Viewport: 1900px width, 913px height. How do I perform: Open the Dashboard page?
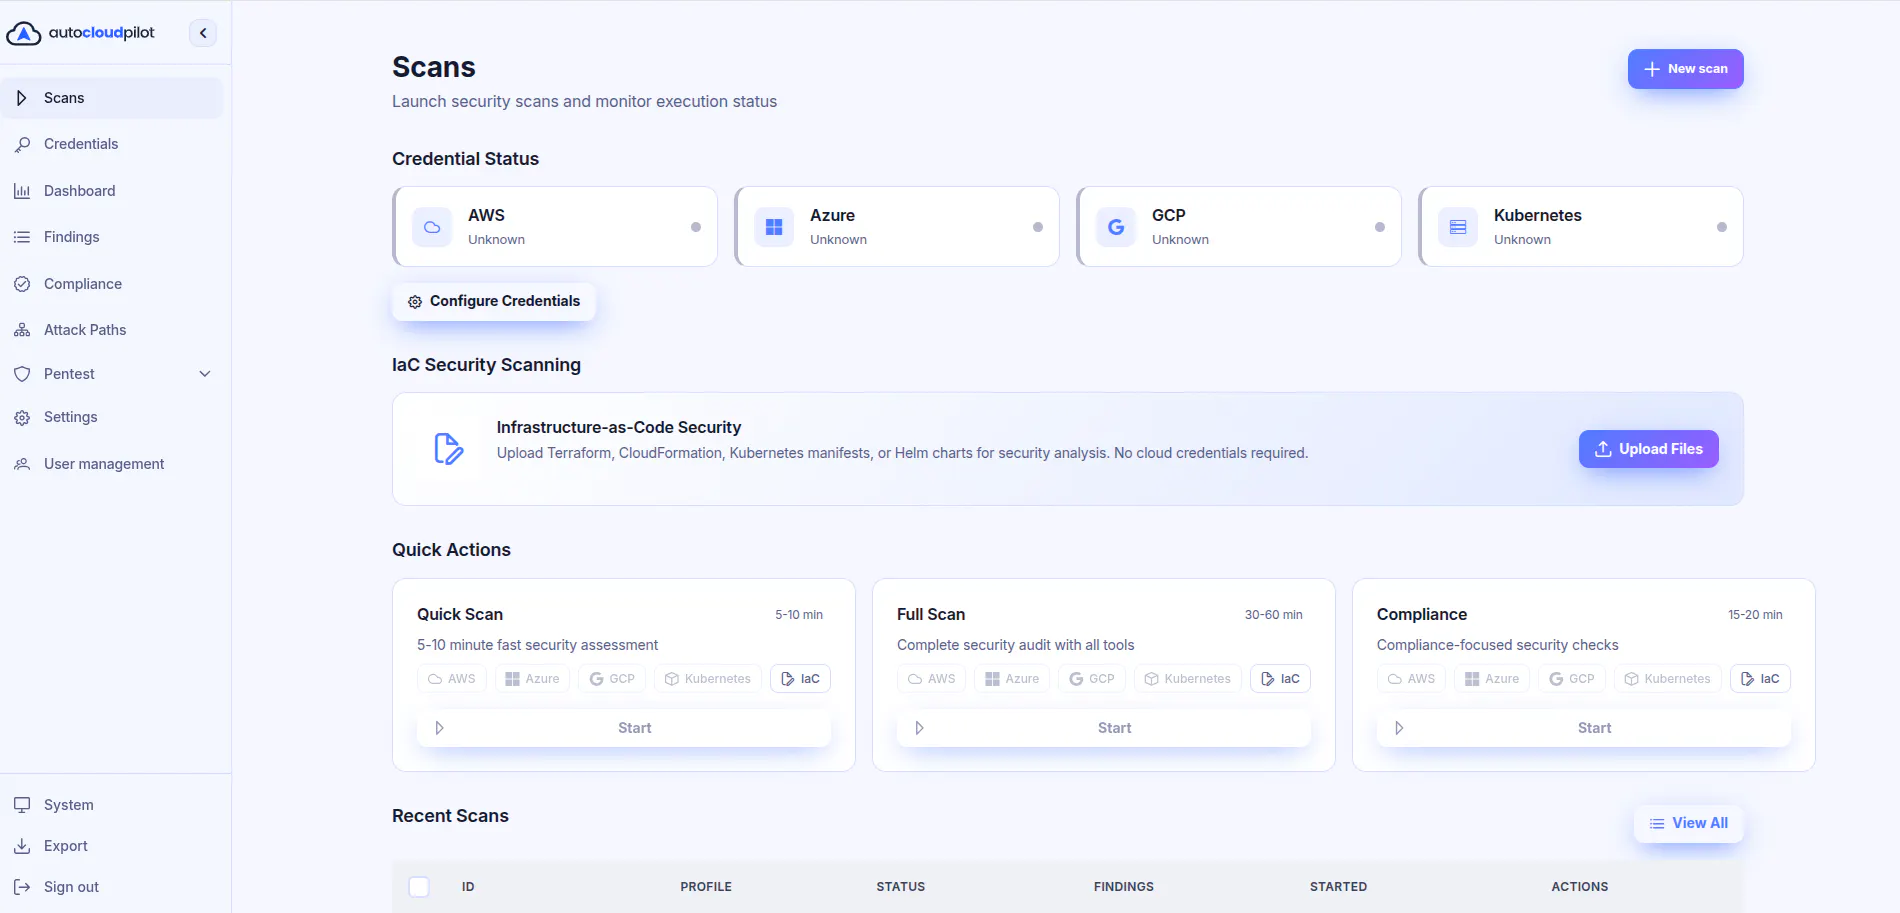coord(112,191)
